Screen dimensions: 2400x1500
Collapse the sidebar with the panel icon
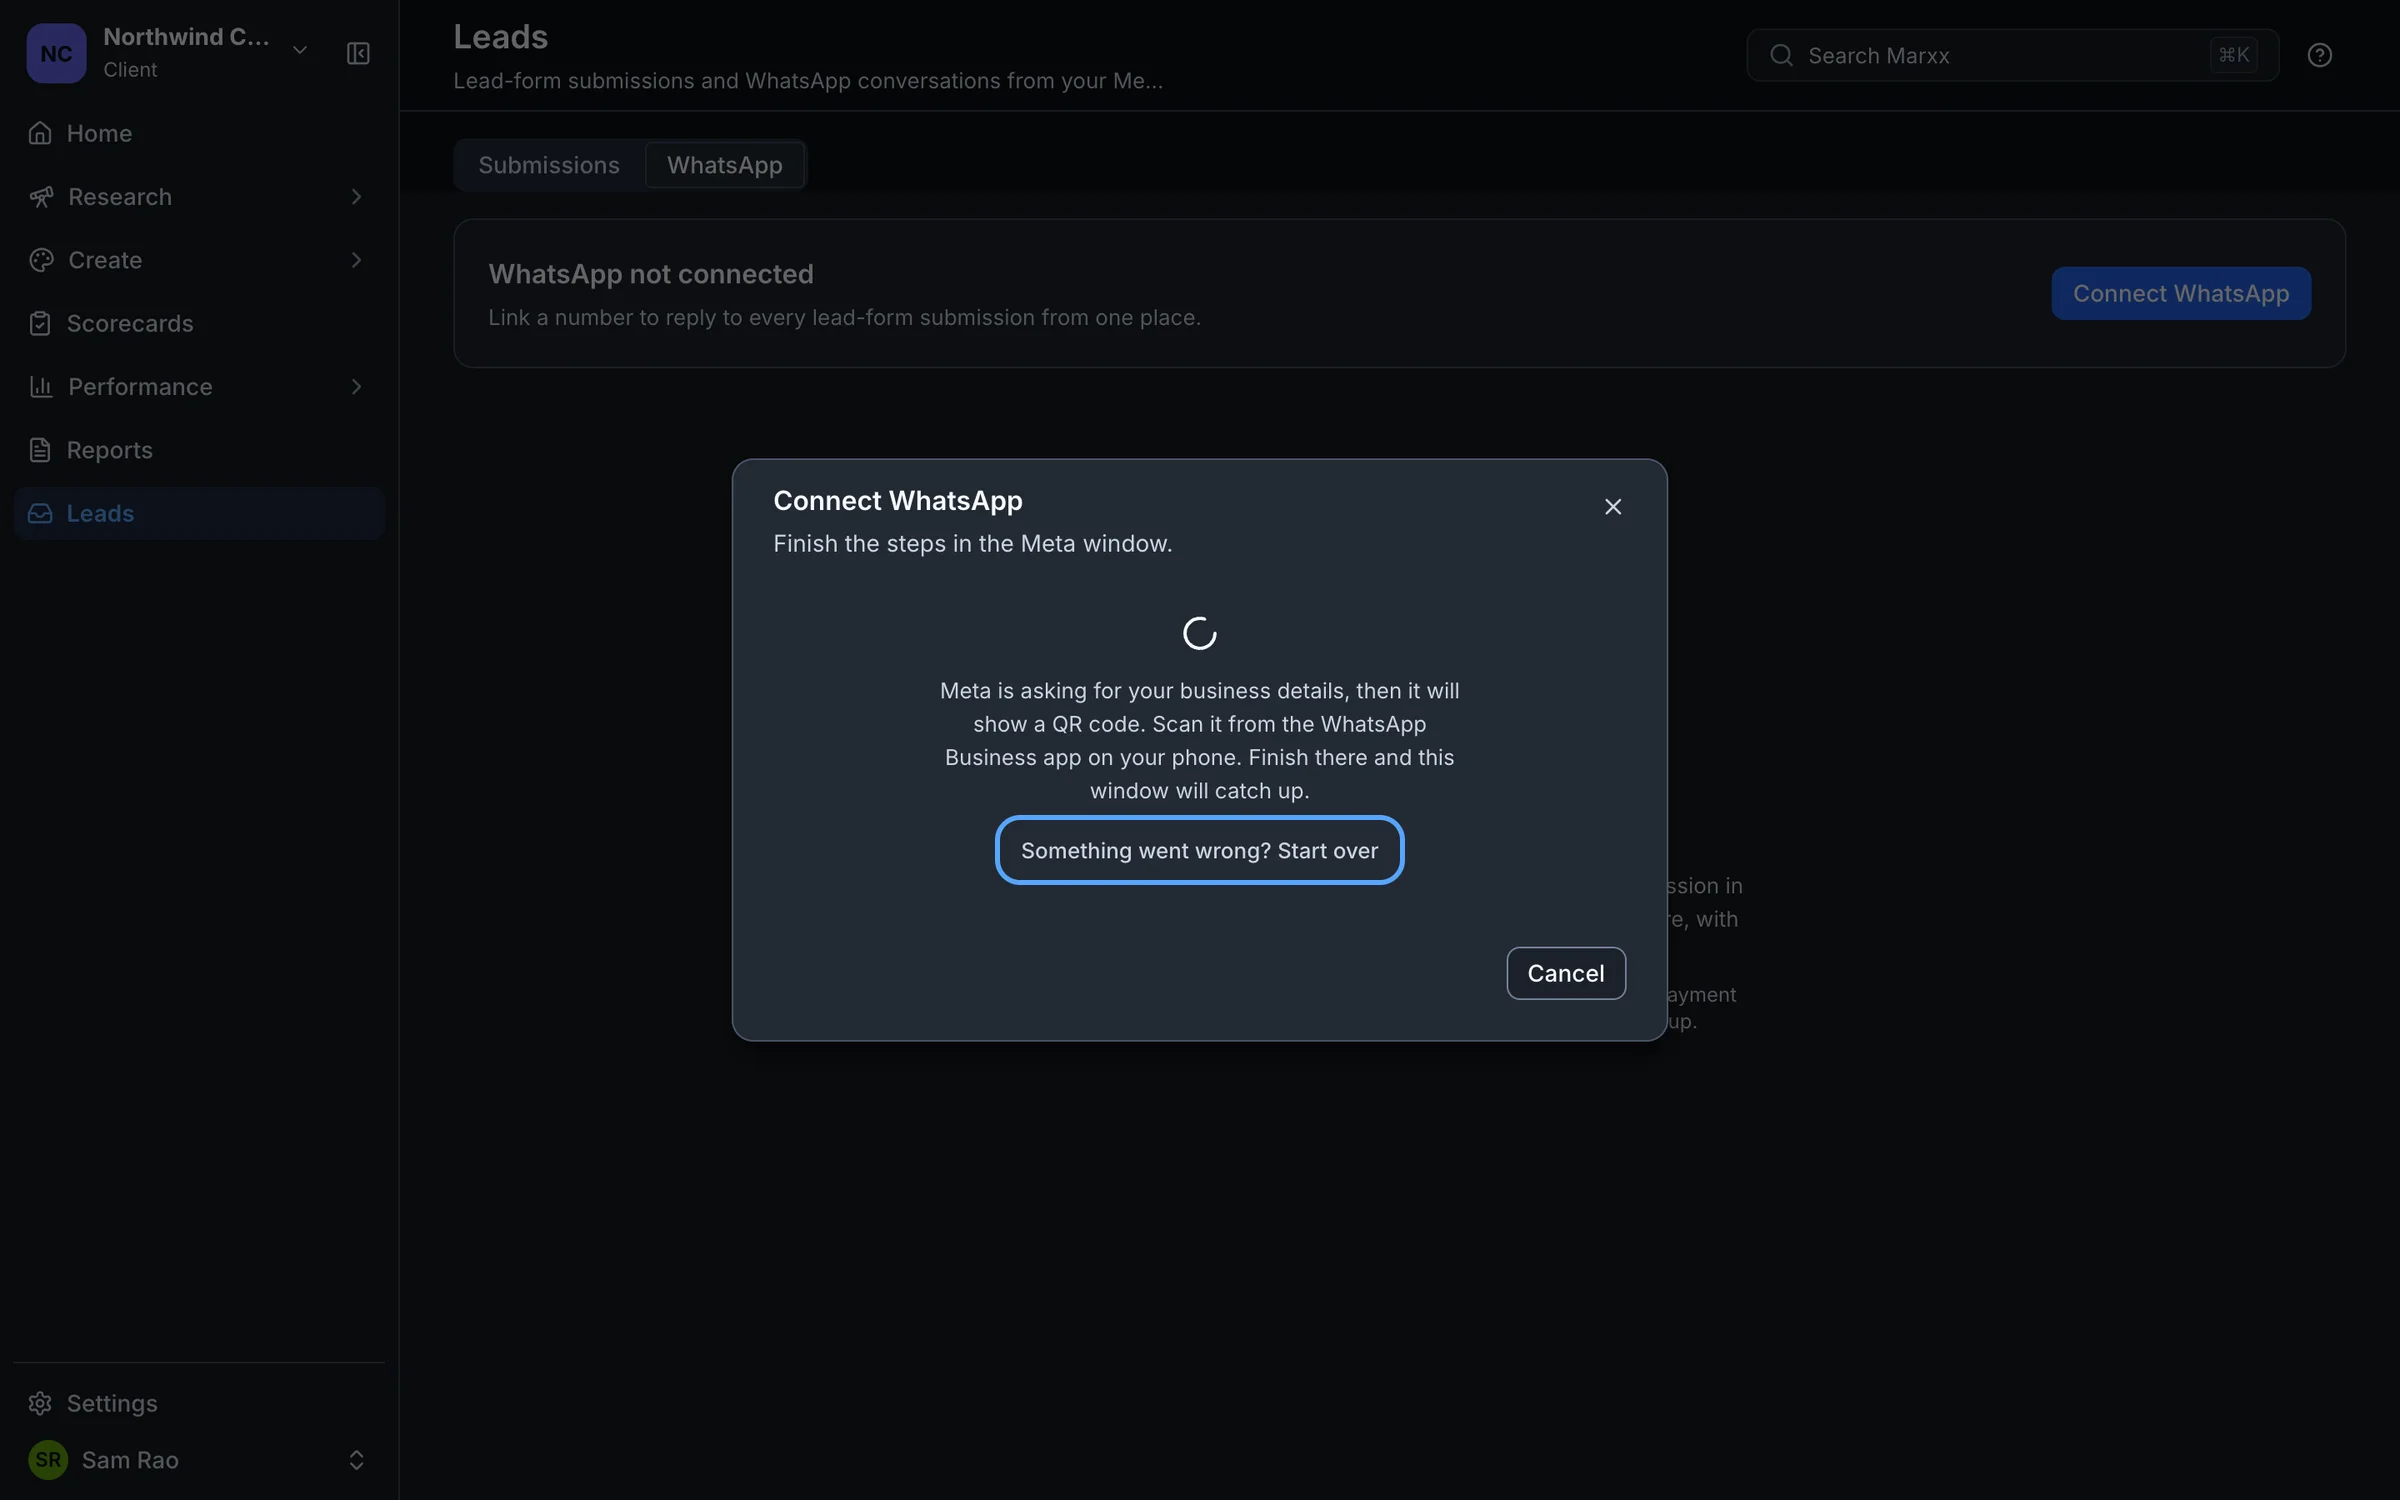[358, 53]
